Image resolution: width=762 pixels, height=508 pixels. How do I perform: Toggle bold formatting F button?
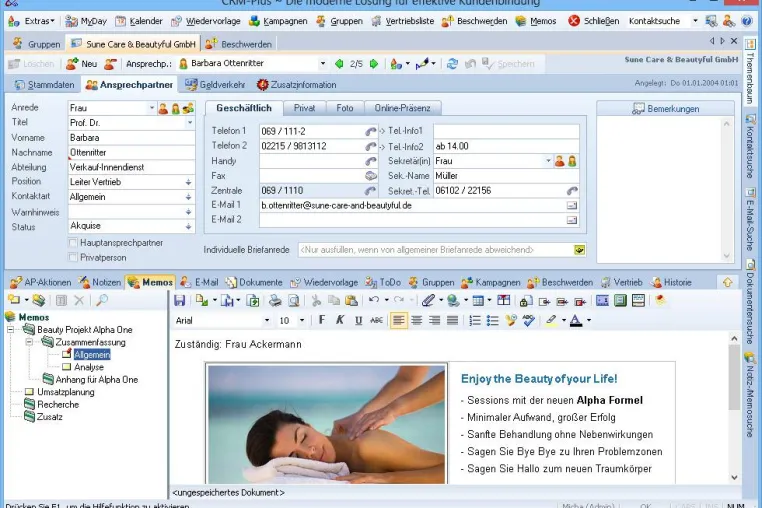coord(322,320)
